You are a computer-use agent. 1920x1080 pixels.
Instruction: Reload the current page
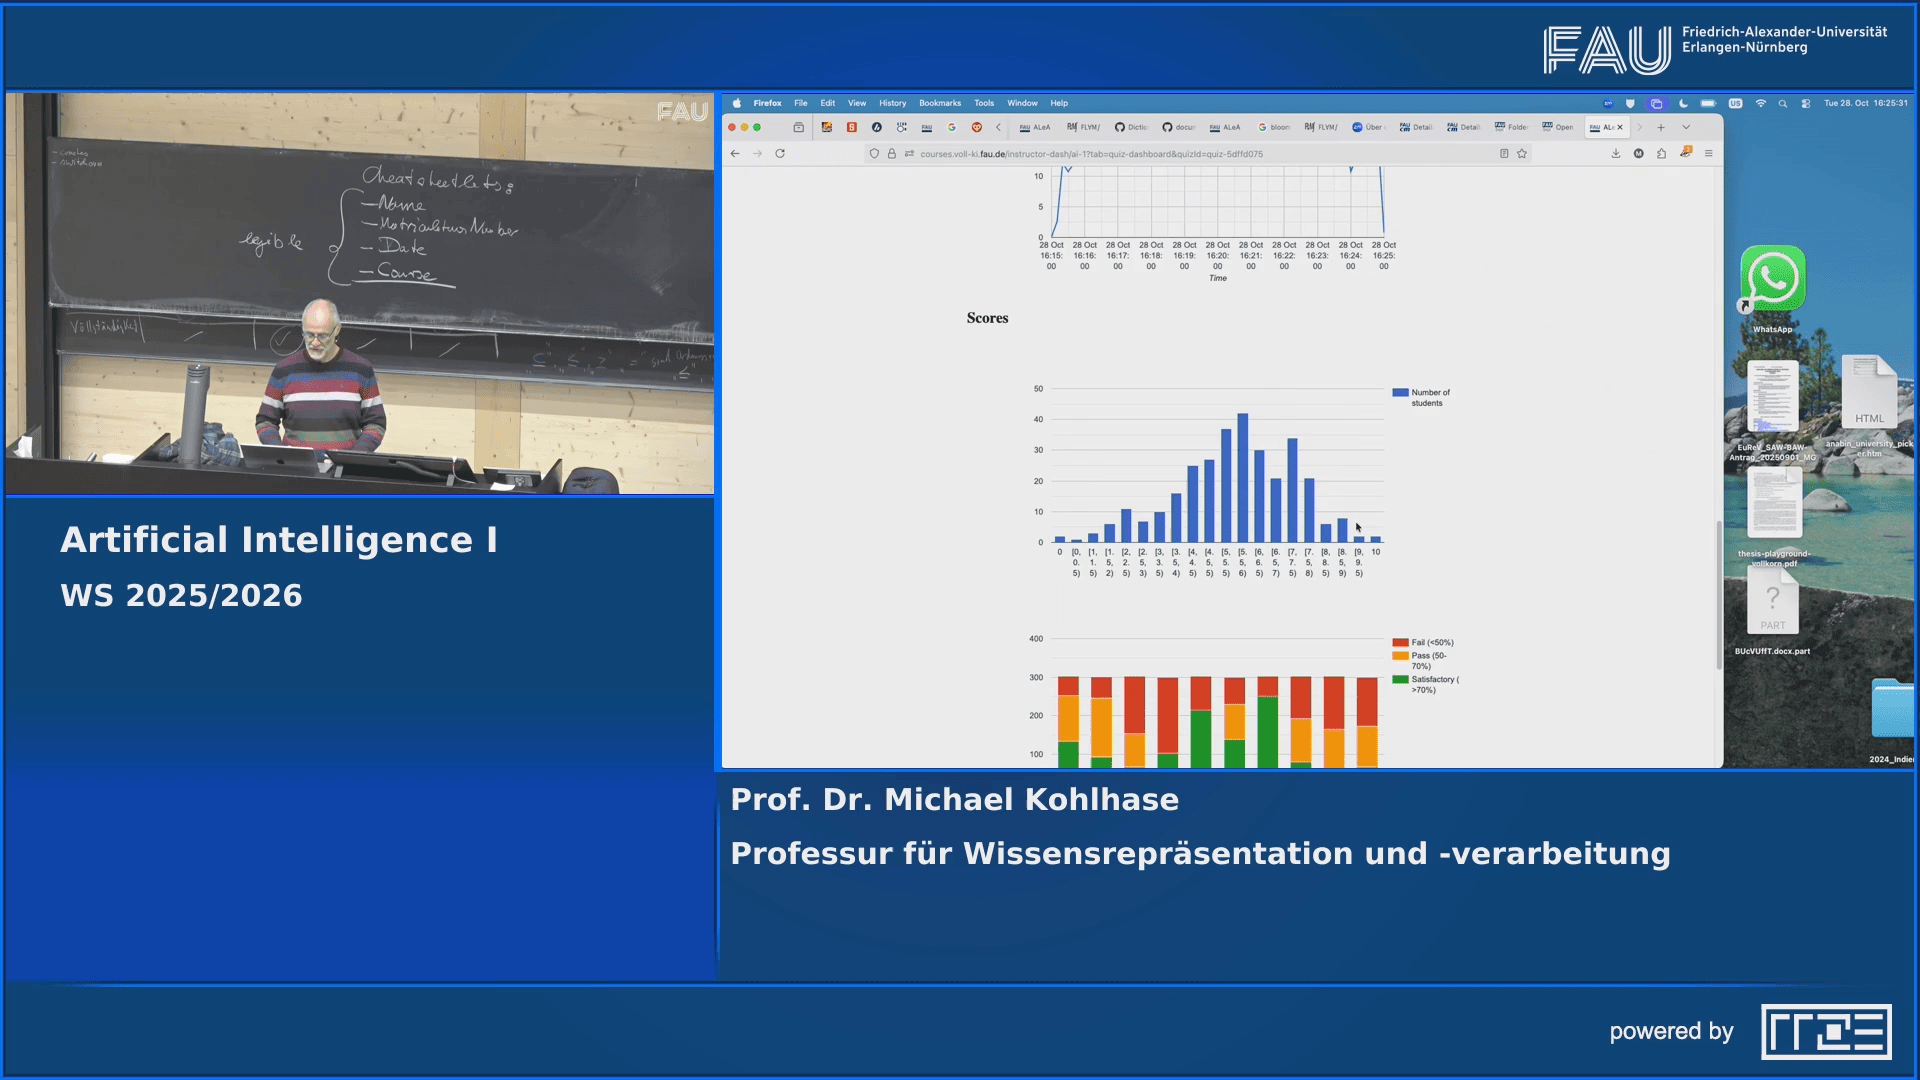(x=779, y=154)
